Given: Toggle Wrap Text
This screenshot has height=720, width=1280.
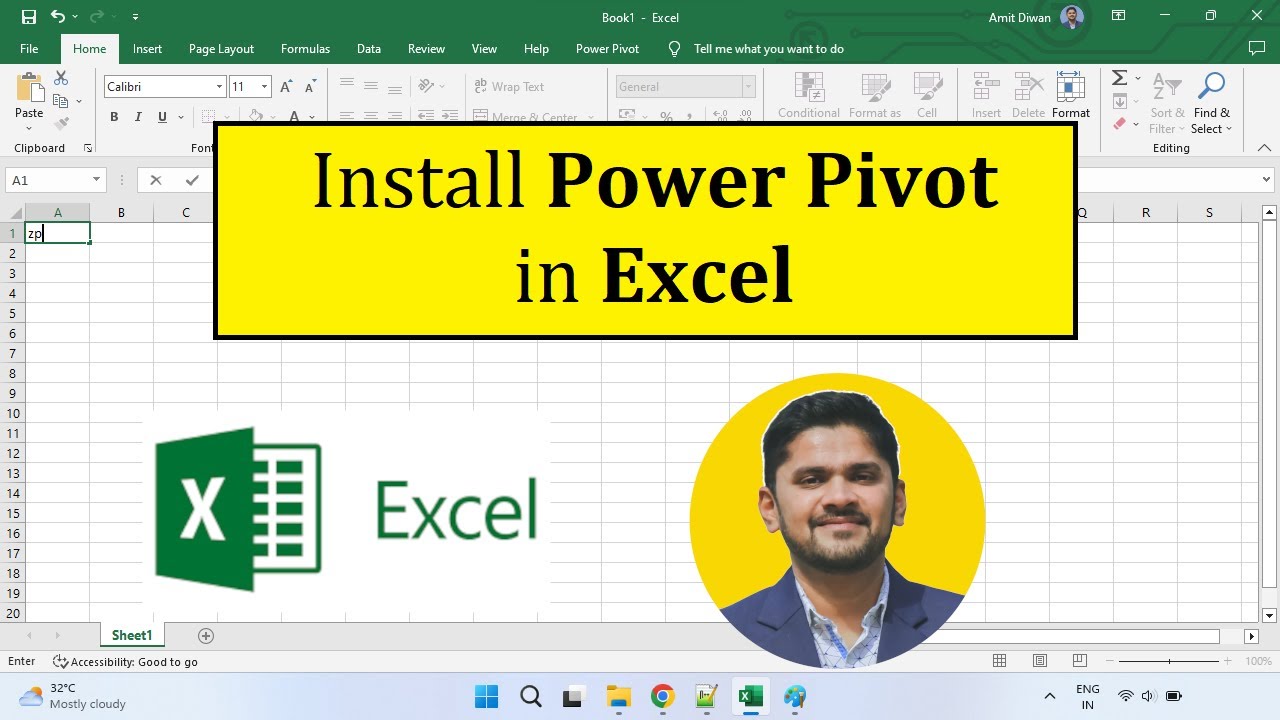Looking at the screenshot, I should (x=509, y=87).
